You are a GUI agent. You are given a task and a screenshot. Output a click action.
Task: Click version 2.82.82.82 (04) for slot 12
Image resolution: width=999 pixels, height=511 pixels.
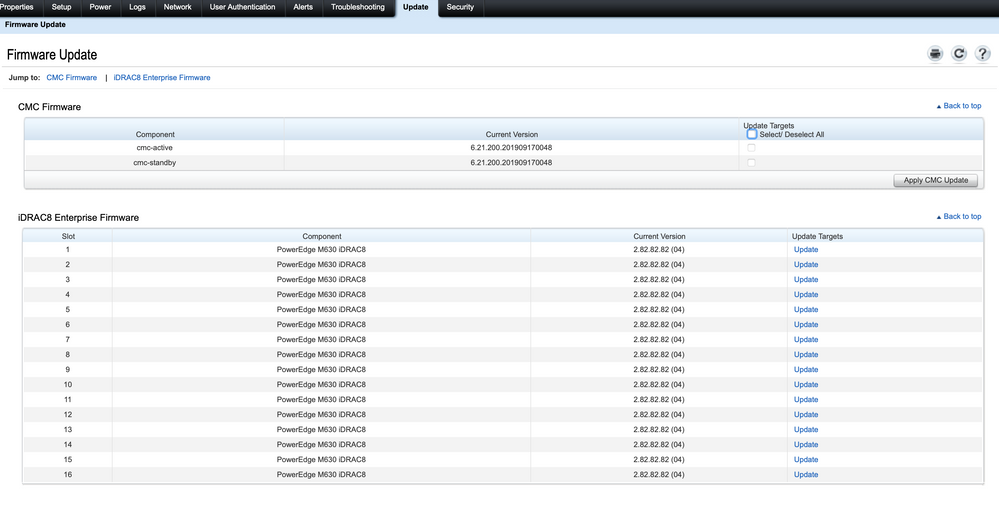[x=659, y=415]
